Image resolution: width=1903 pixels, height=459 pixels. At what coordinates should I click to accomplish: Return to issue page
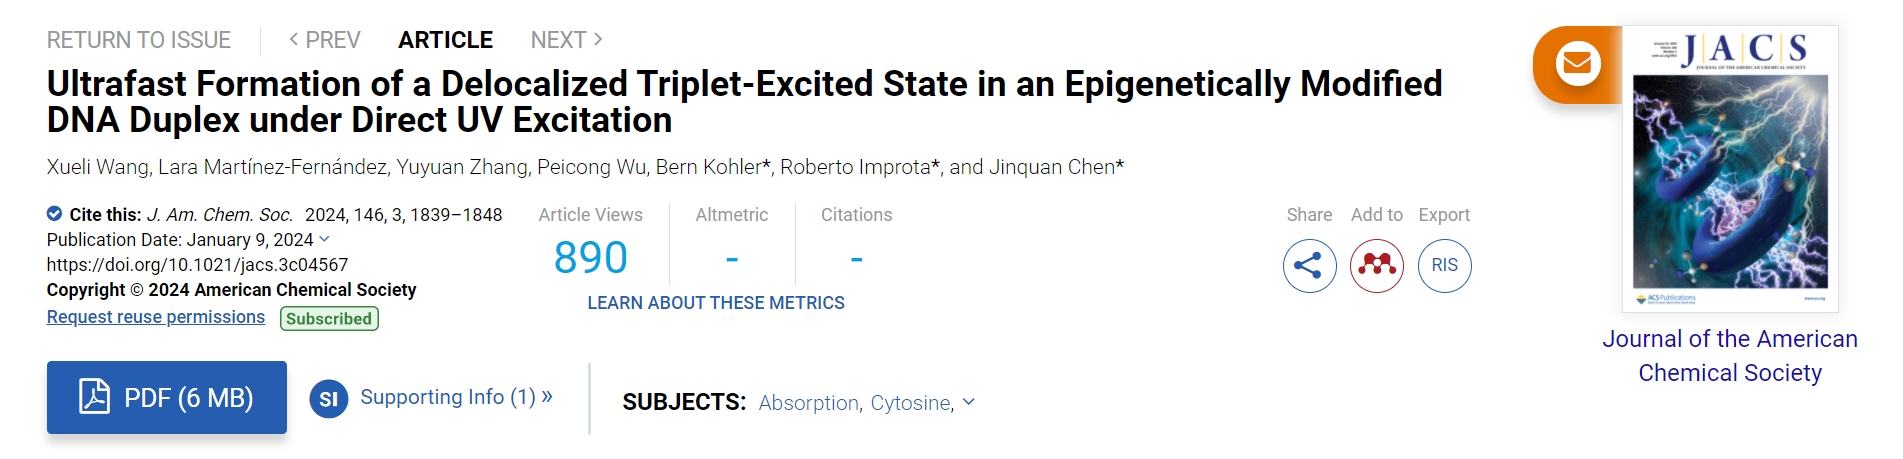point(139,40)
